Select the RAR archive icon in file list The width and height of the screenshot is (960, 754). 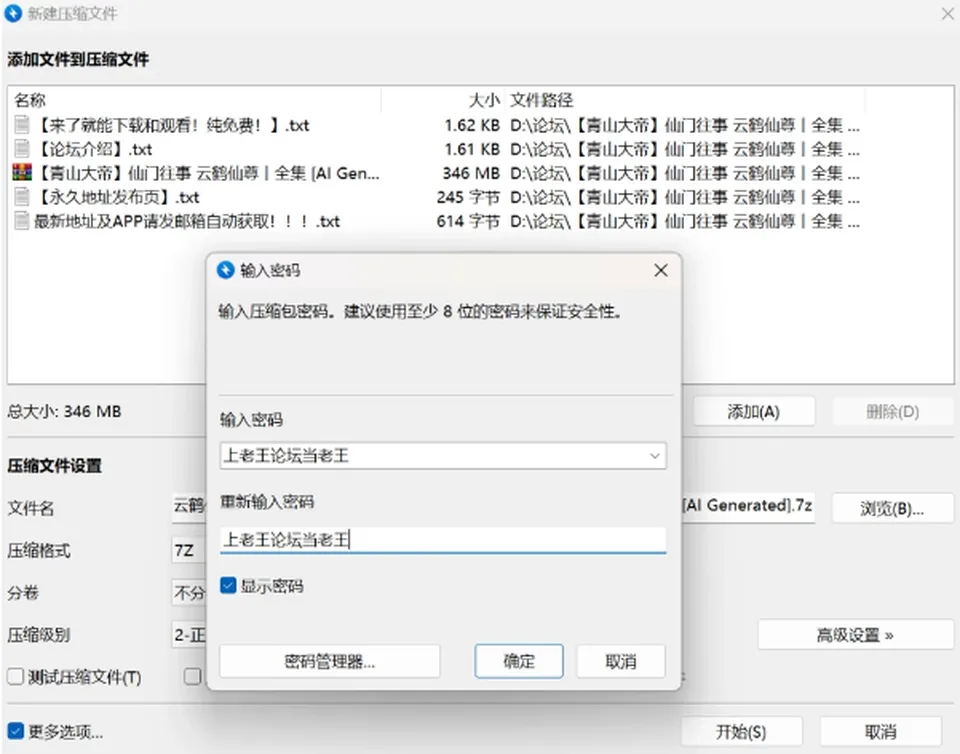pyautogui.click(x=21, y=173)
